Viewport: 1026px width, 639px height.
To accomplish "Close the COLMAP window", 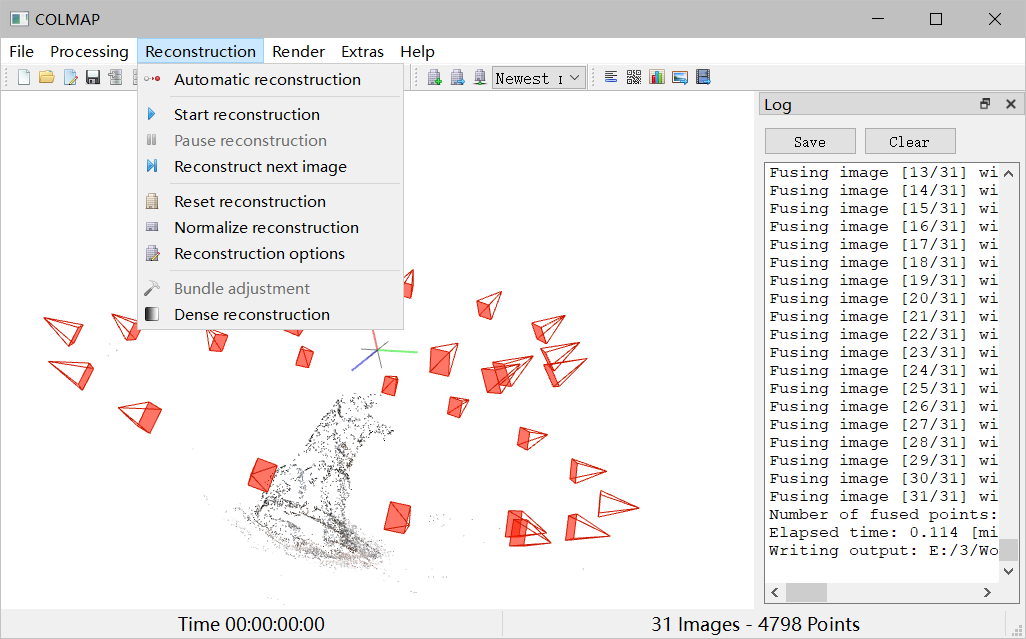I will tap(995, 19).
